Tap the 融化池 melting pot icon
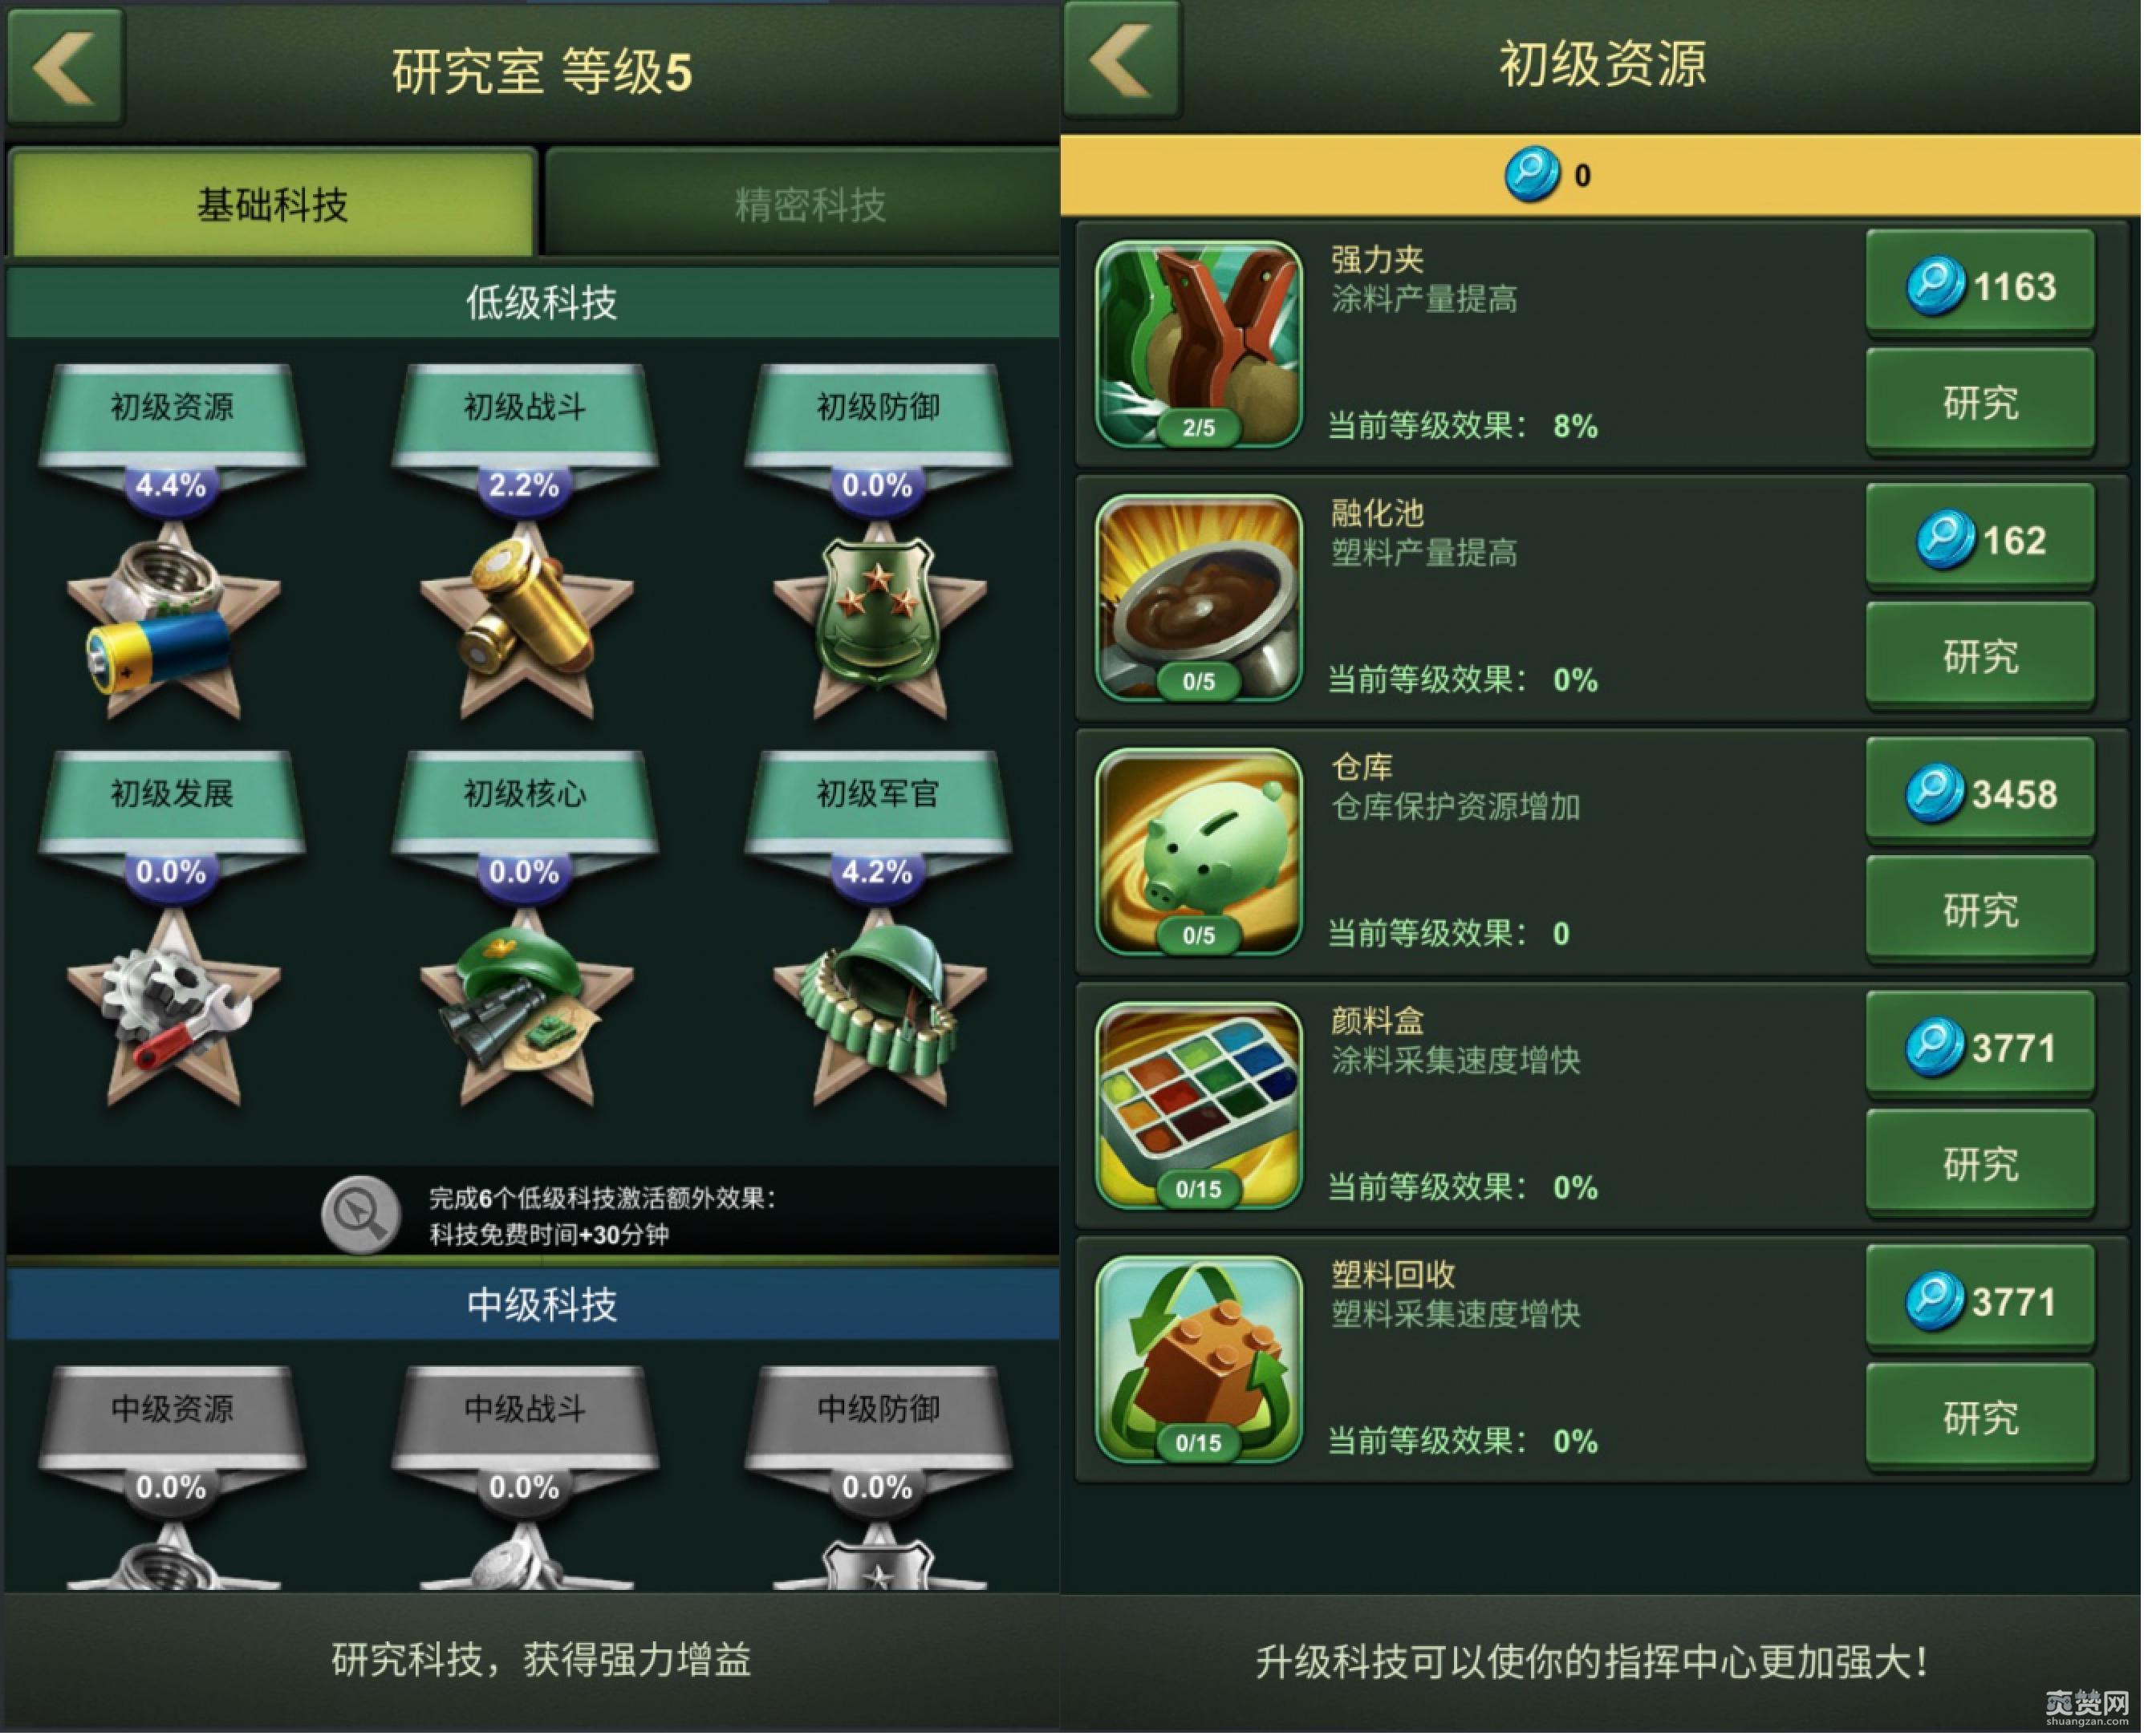 click(x=1200, y=598)
